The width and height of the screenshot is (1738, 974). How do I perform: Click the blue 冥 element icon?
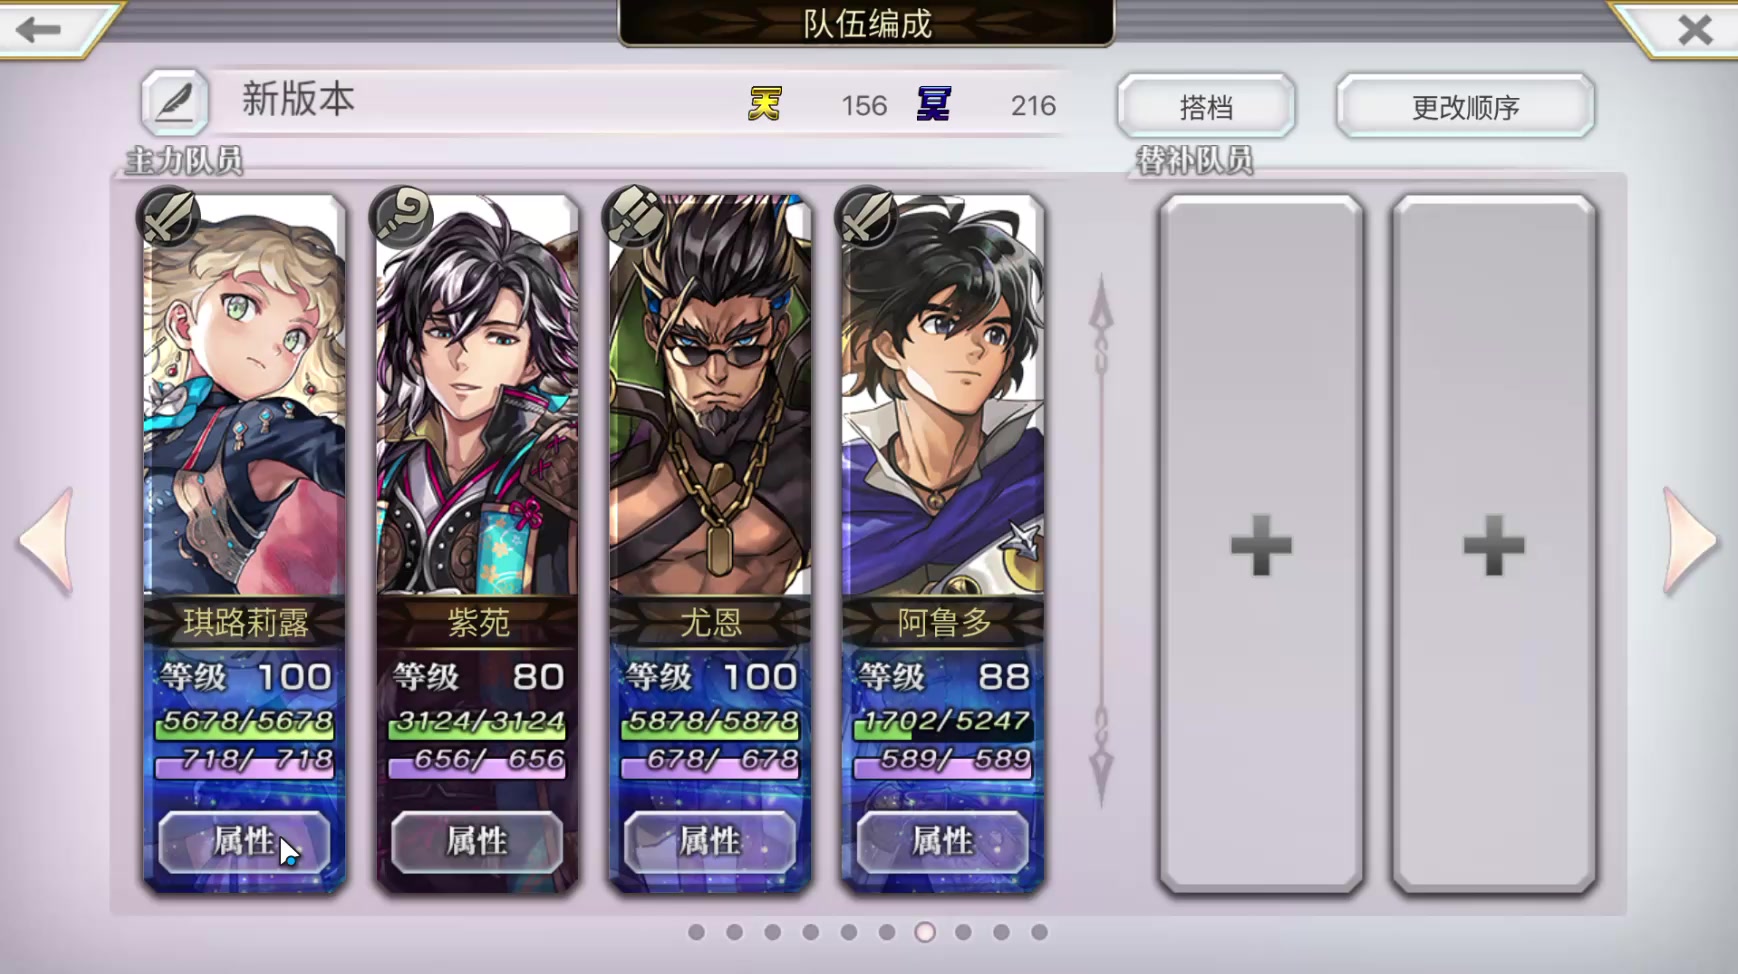pos(934,104)
